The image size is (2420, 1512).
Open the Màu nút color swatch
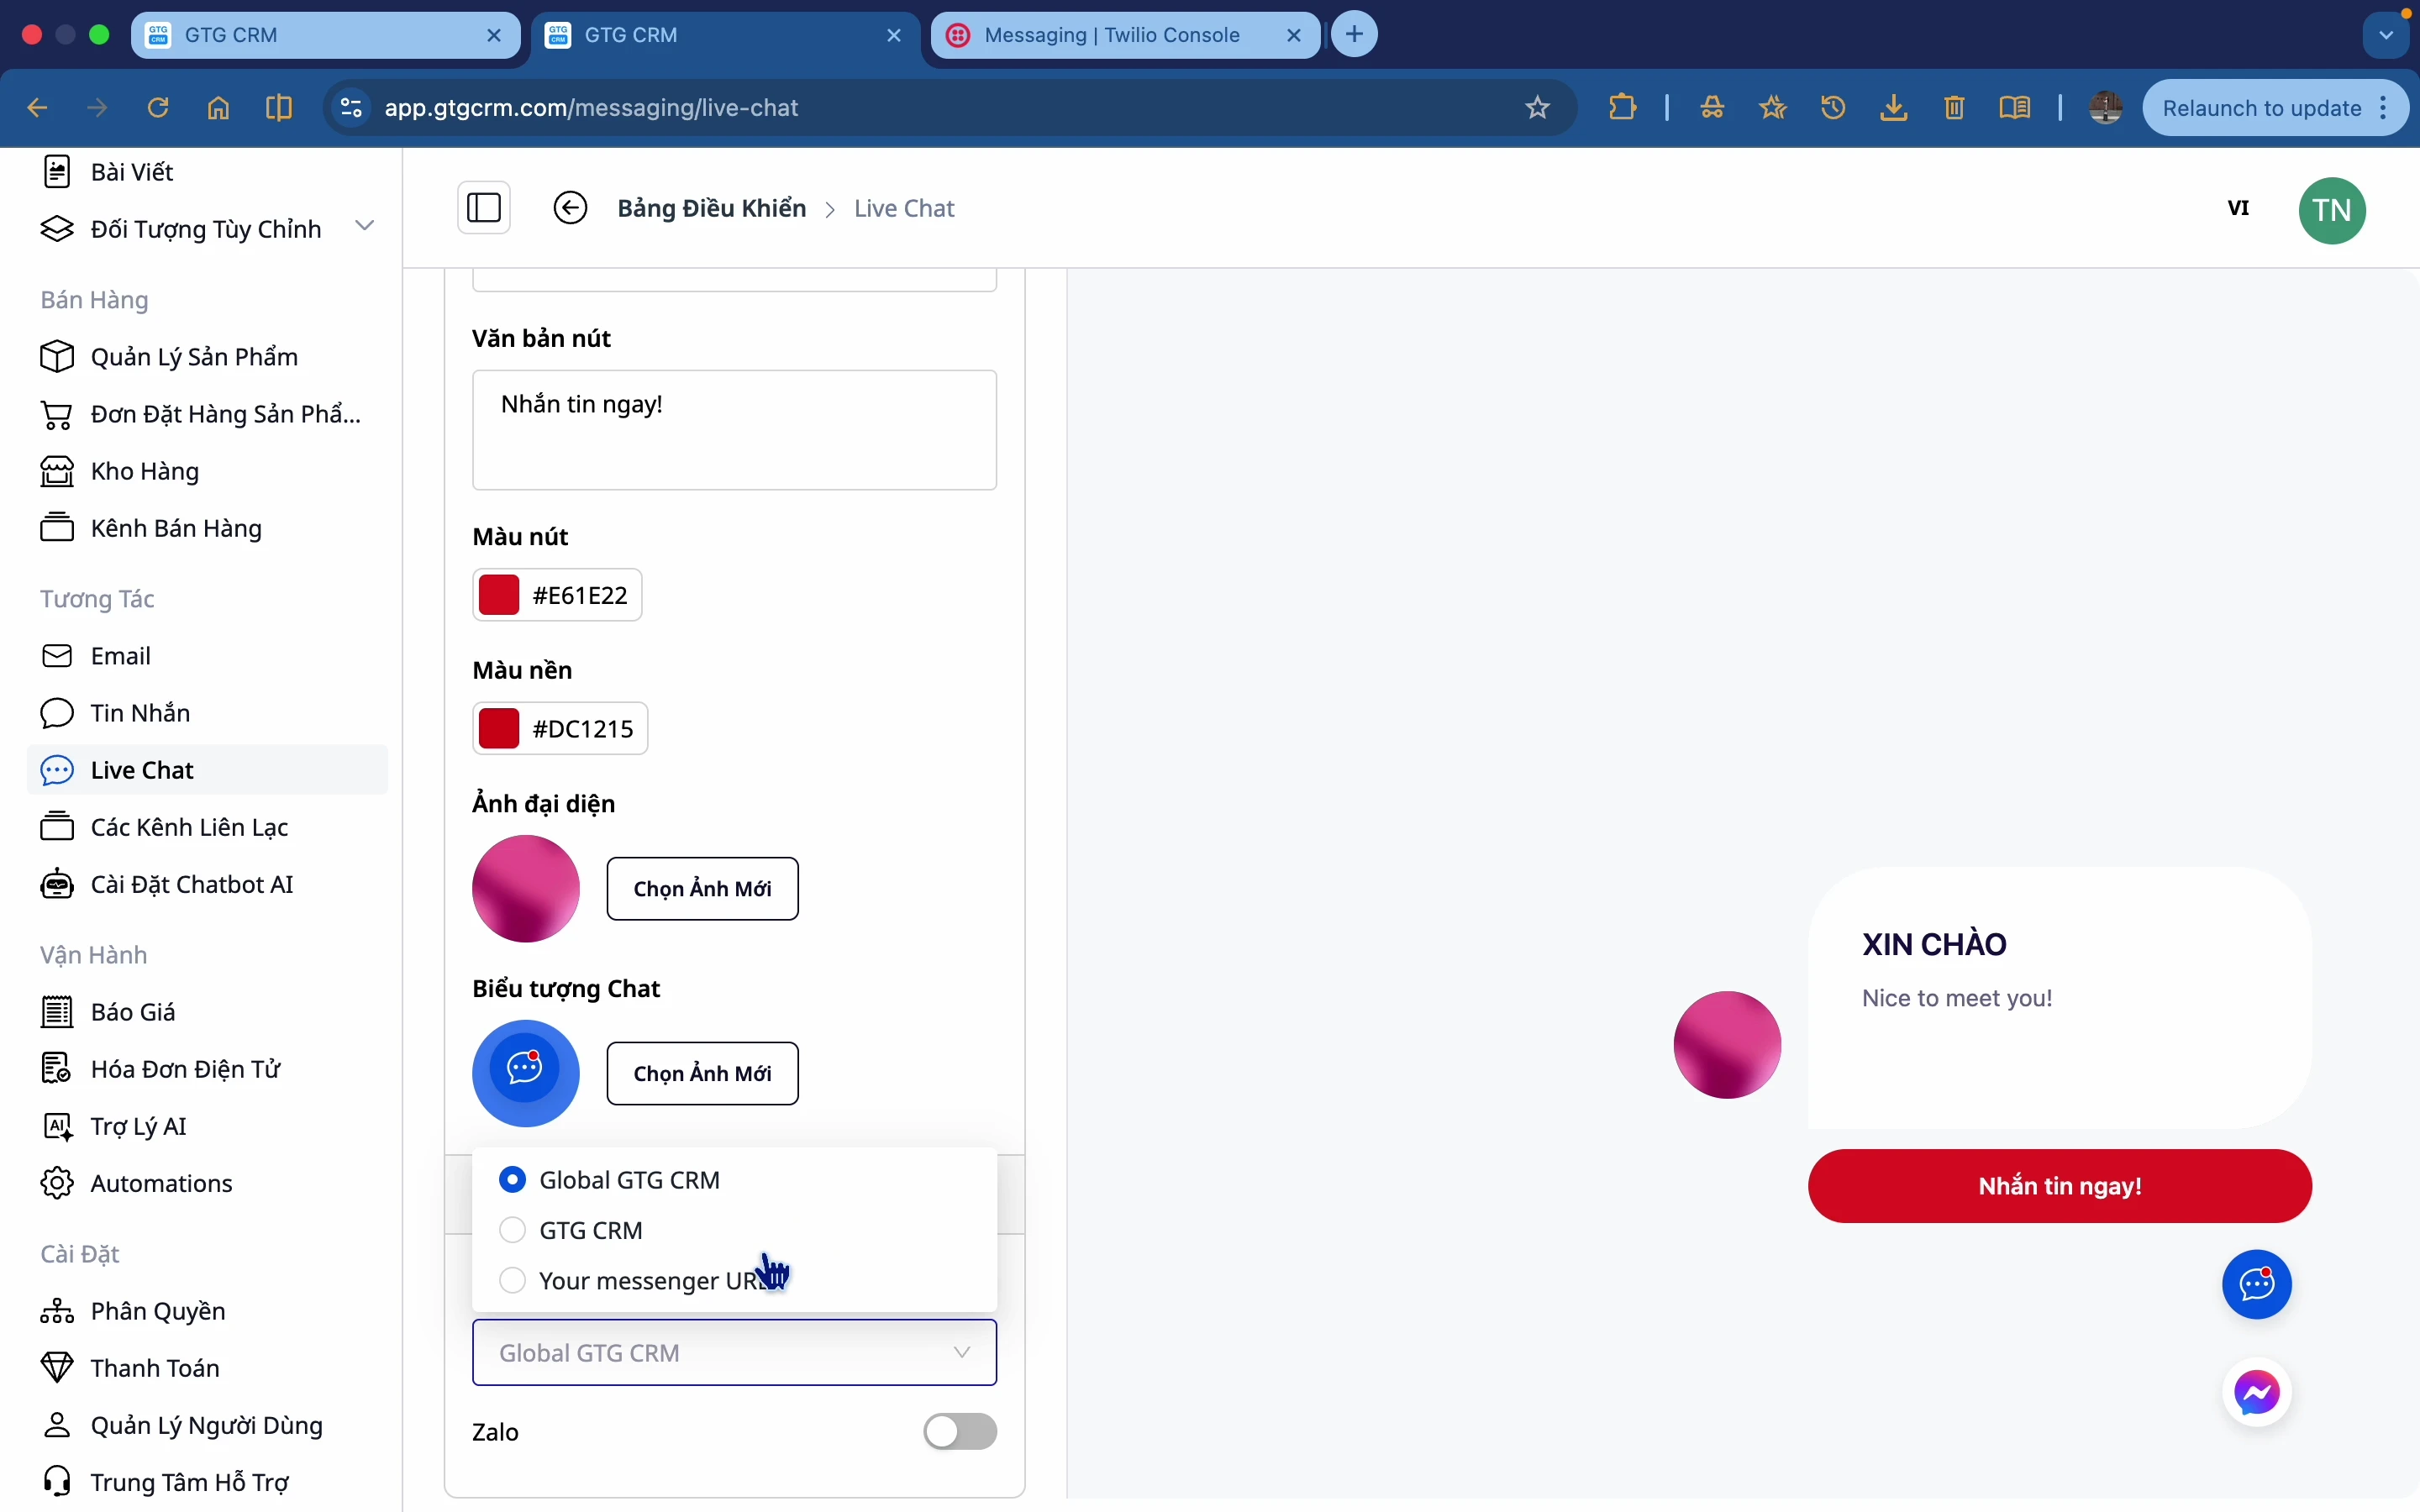click(x=499, y=595)
